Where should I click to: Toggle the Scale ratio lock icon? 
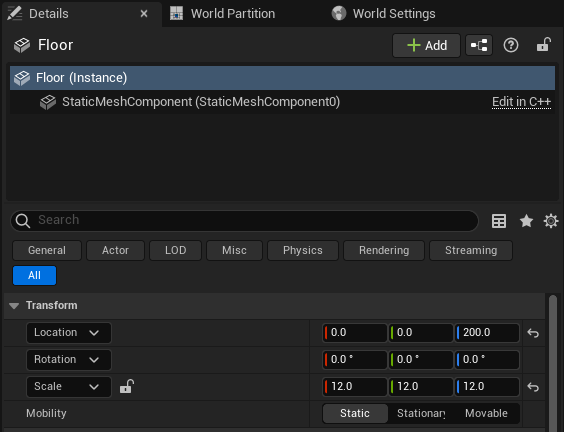pyautogui.click(x=127, y=387)
